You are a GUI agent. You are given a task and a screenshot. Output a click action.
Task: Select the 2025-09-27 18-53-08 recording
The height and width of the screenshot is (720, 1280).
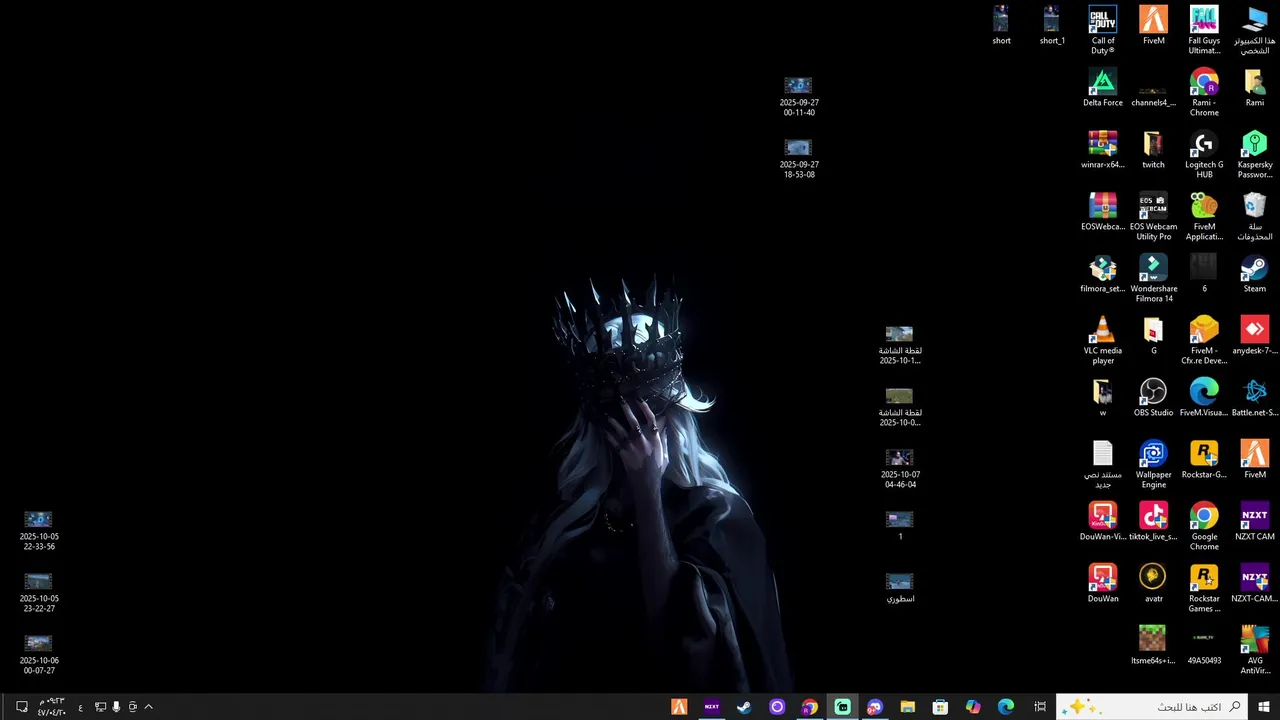tap(799, 159)
